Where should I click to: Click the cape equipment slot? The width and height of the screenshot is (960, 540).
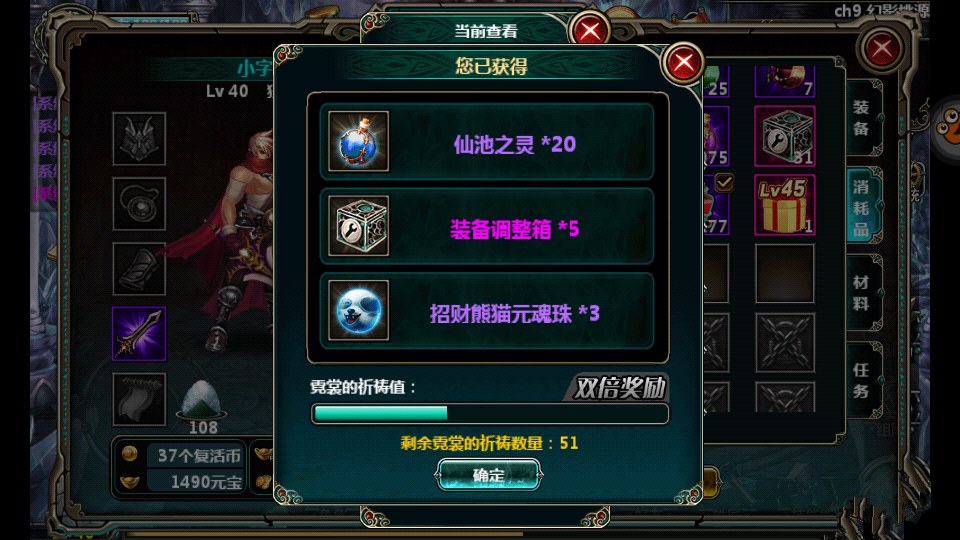[139, 399]
